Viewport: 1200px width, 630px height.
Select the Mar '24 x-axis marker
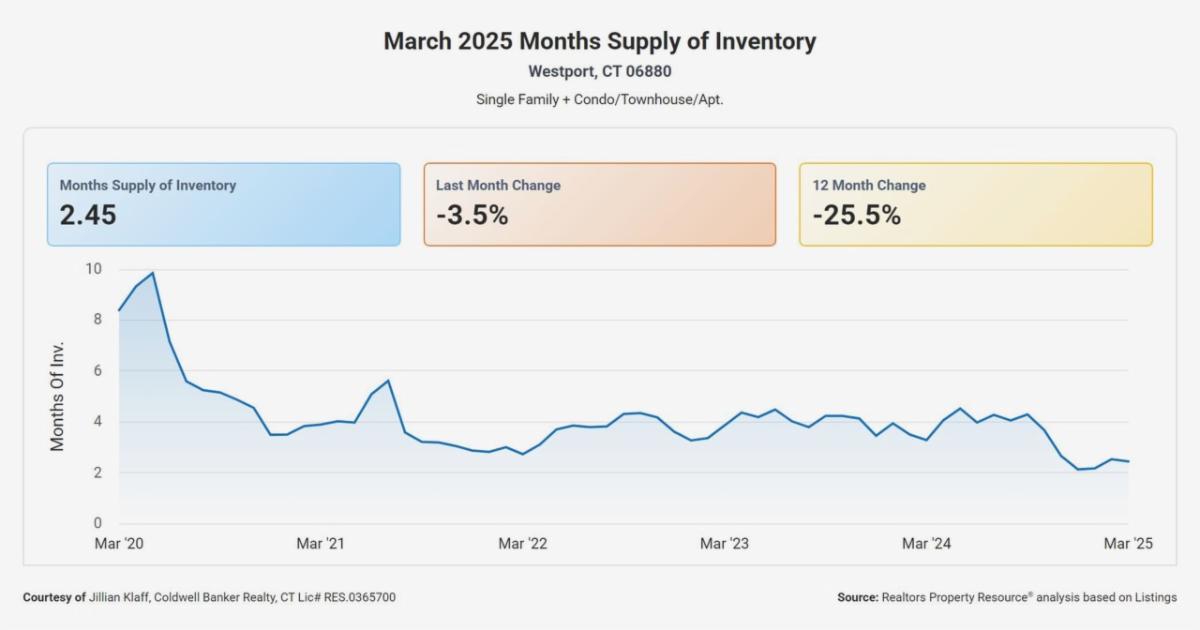tap(927, 543)
